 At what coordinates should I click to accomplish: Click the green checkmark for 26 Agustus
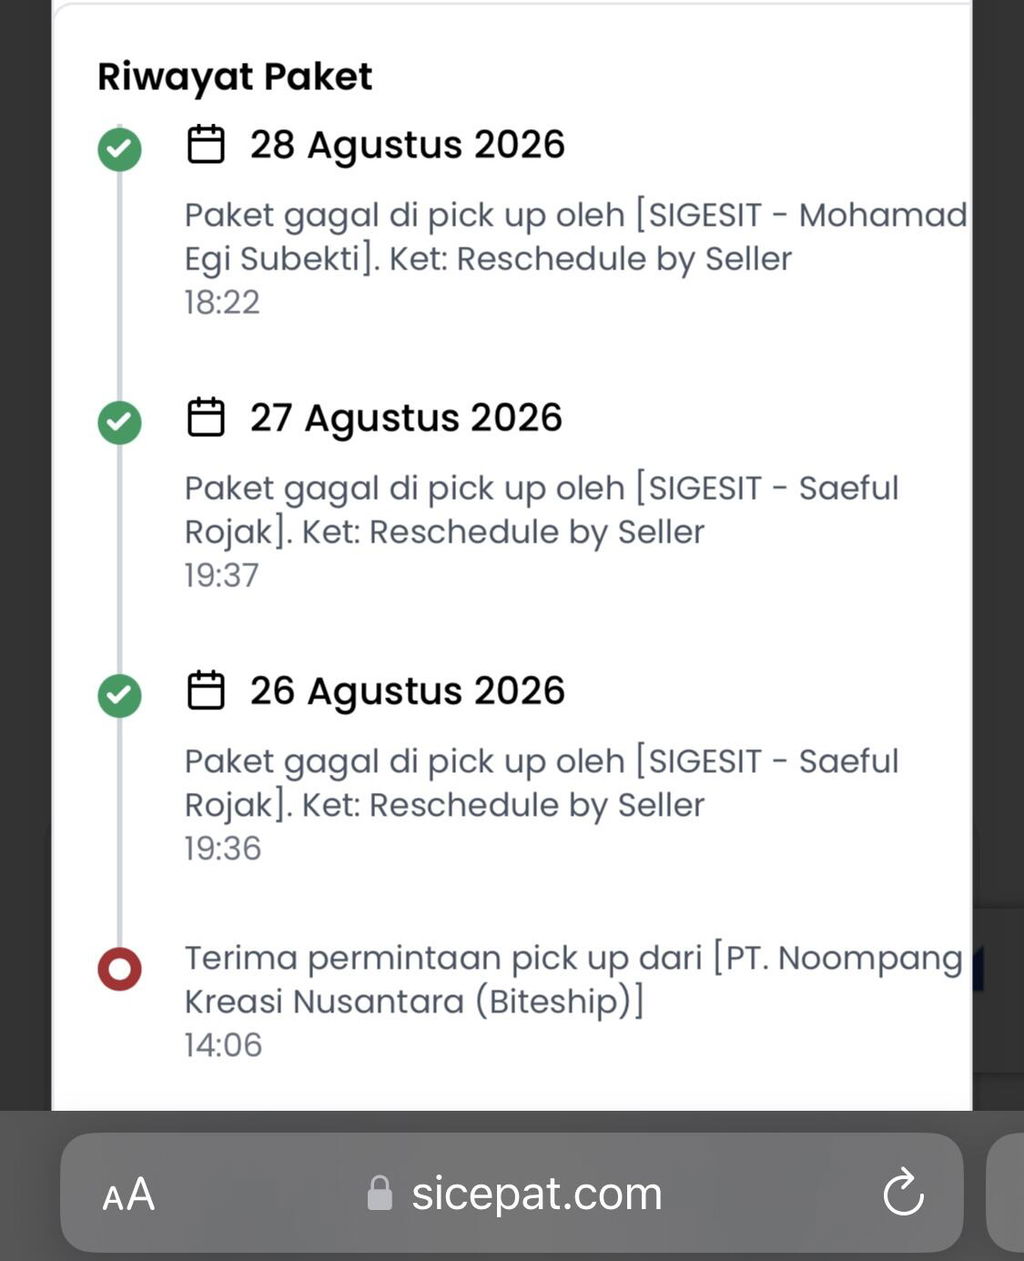click(x=119, y=695)
